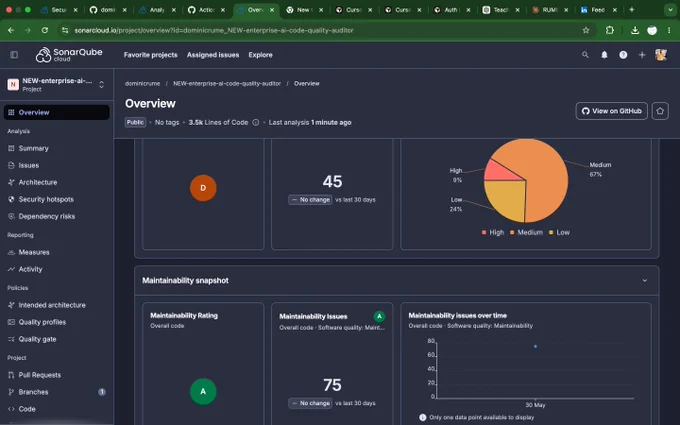
Task: Click the site info icon in address bar
Action: click(65, 30)
